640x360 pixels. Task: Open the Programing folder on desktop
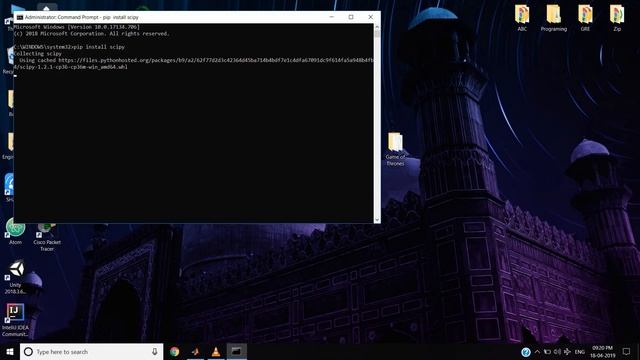click(x=553, y=18)
